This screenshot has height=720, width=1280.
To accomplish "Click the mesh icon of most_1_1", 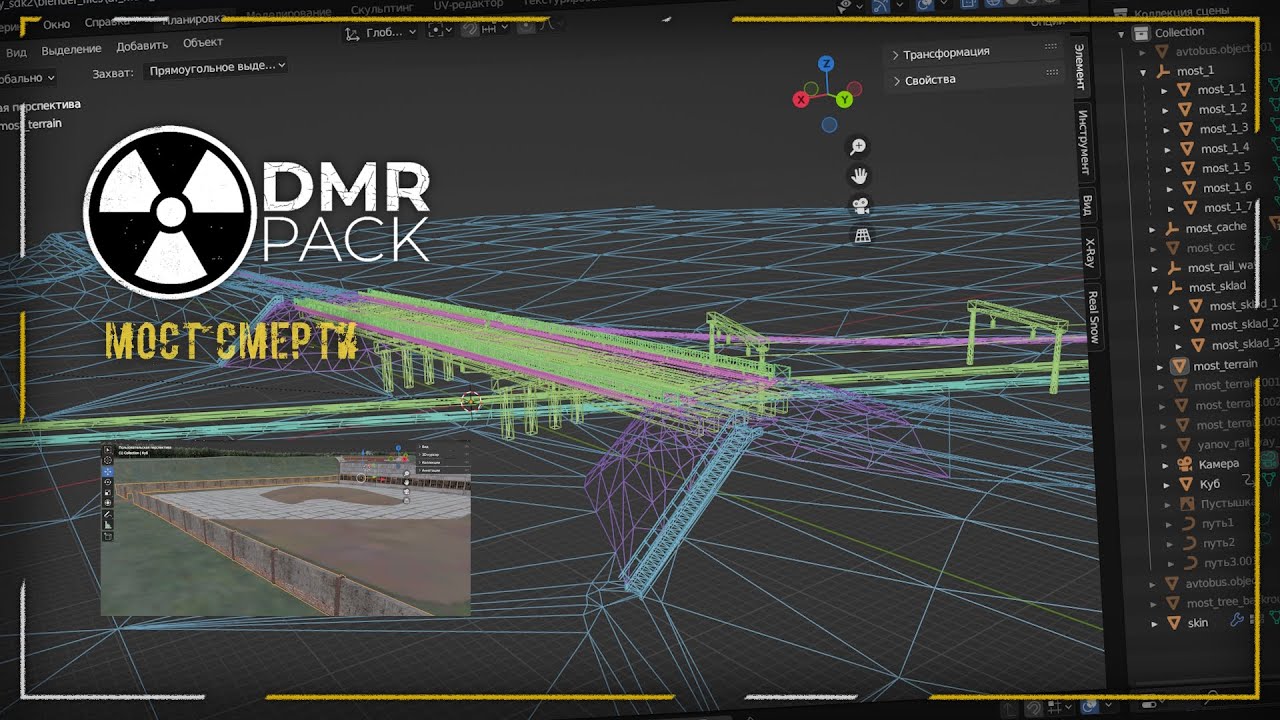I will point(1184,89).
